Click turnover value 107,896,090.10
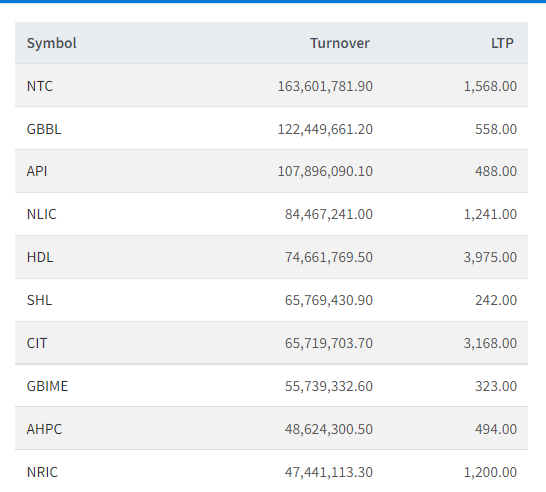The height and width of the screenshot is (492, 546). [x=325, y=171]
